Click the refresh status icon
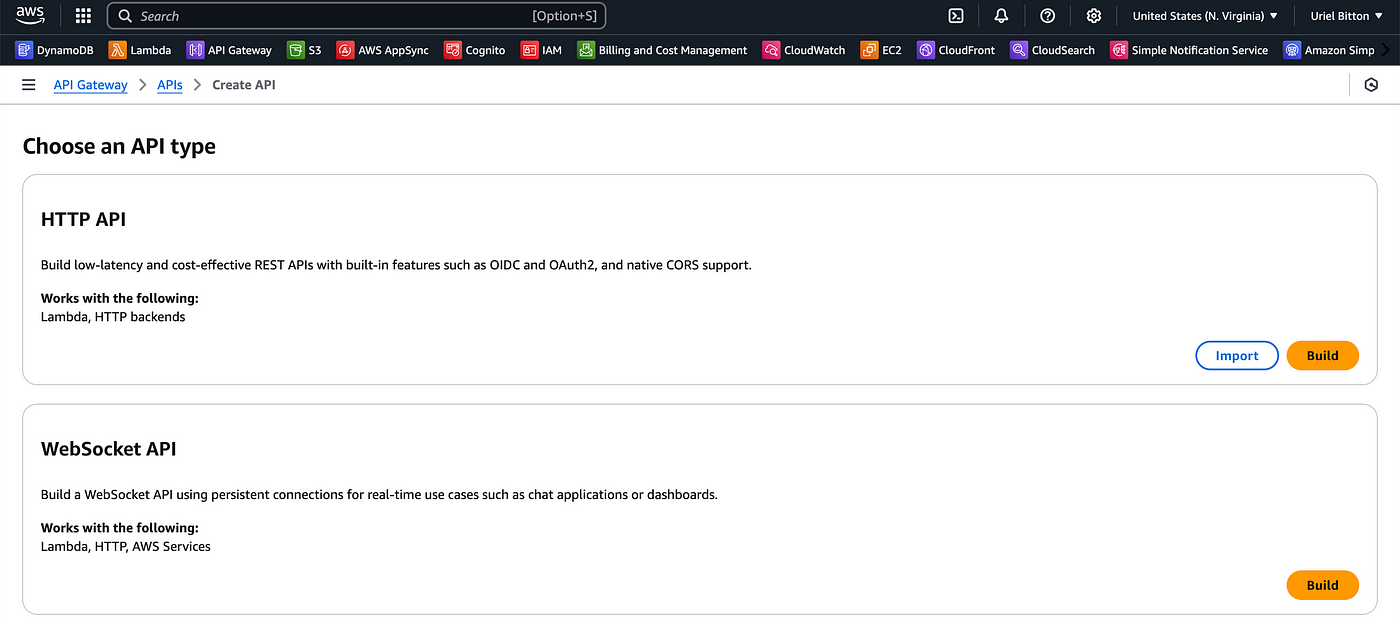Screen dimensions: 1400x624 [1371, 85]
